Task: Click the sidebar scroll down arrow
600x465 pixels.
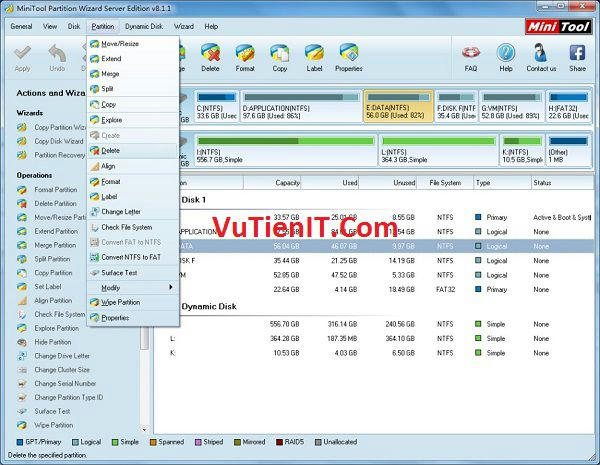Action: [145, 430]
